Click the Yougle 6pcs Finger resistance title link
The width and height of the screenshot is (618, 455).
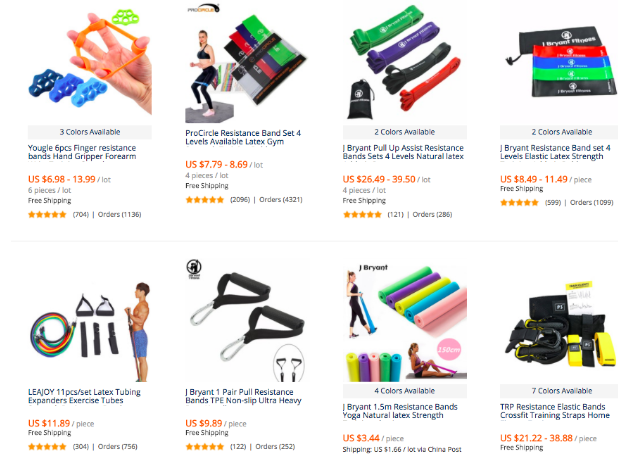coord(82,152)
